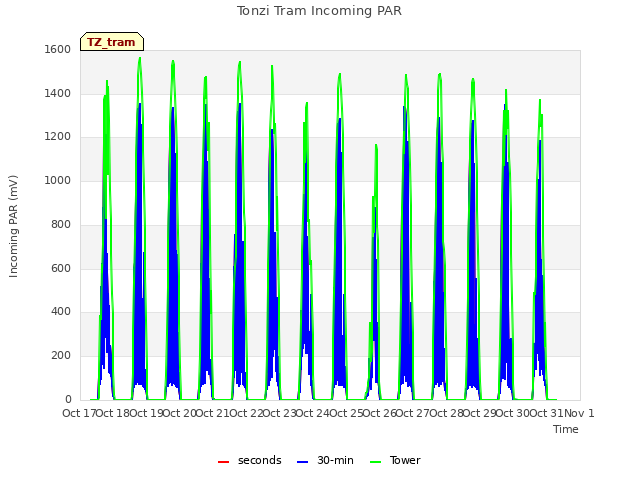The width and height of the screenshot is (640, 480).
Task: Click the y-axis tick value 1400
Action: [58, 93]
